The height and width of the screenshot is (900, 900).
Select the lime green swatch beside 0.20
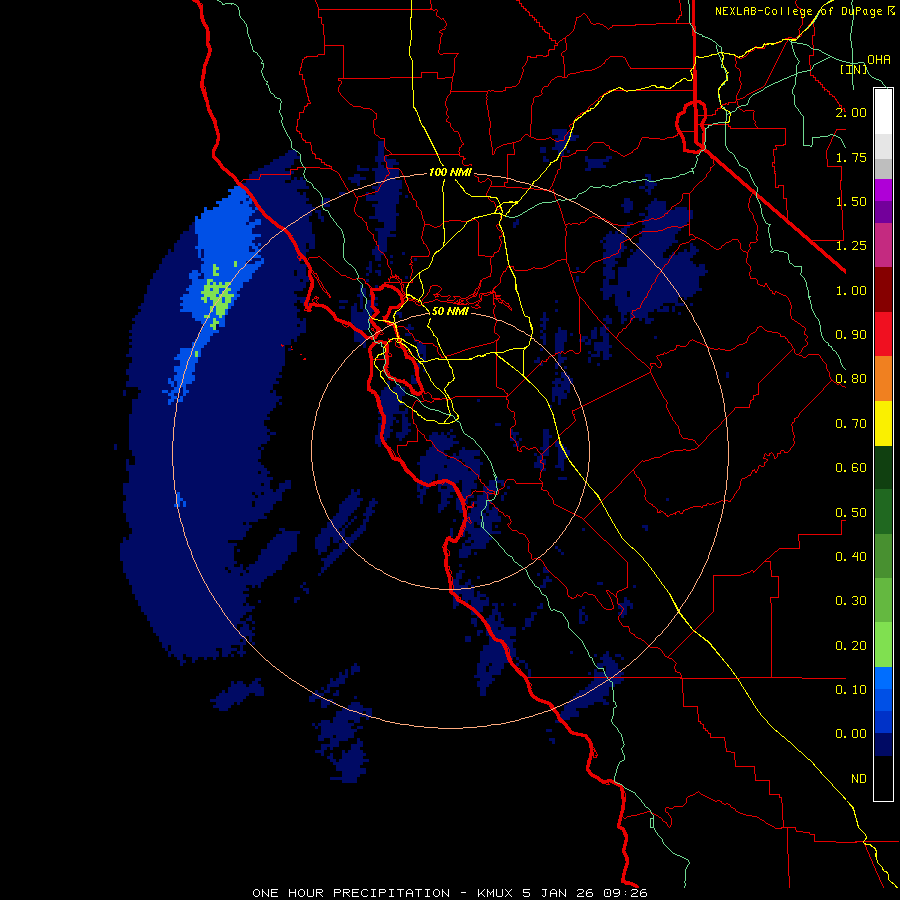[x=883, y=645]
